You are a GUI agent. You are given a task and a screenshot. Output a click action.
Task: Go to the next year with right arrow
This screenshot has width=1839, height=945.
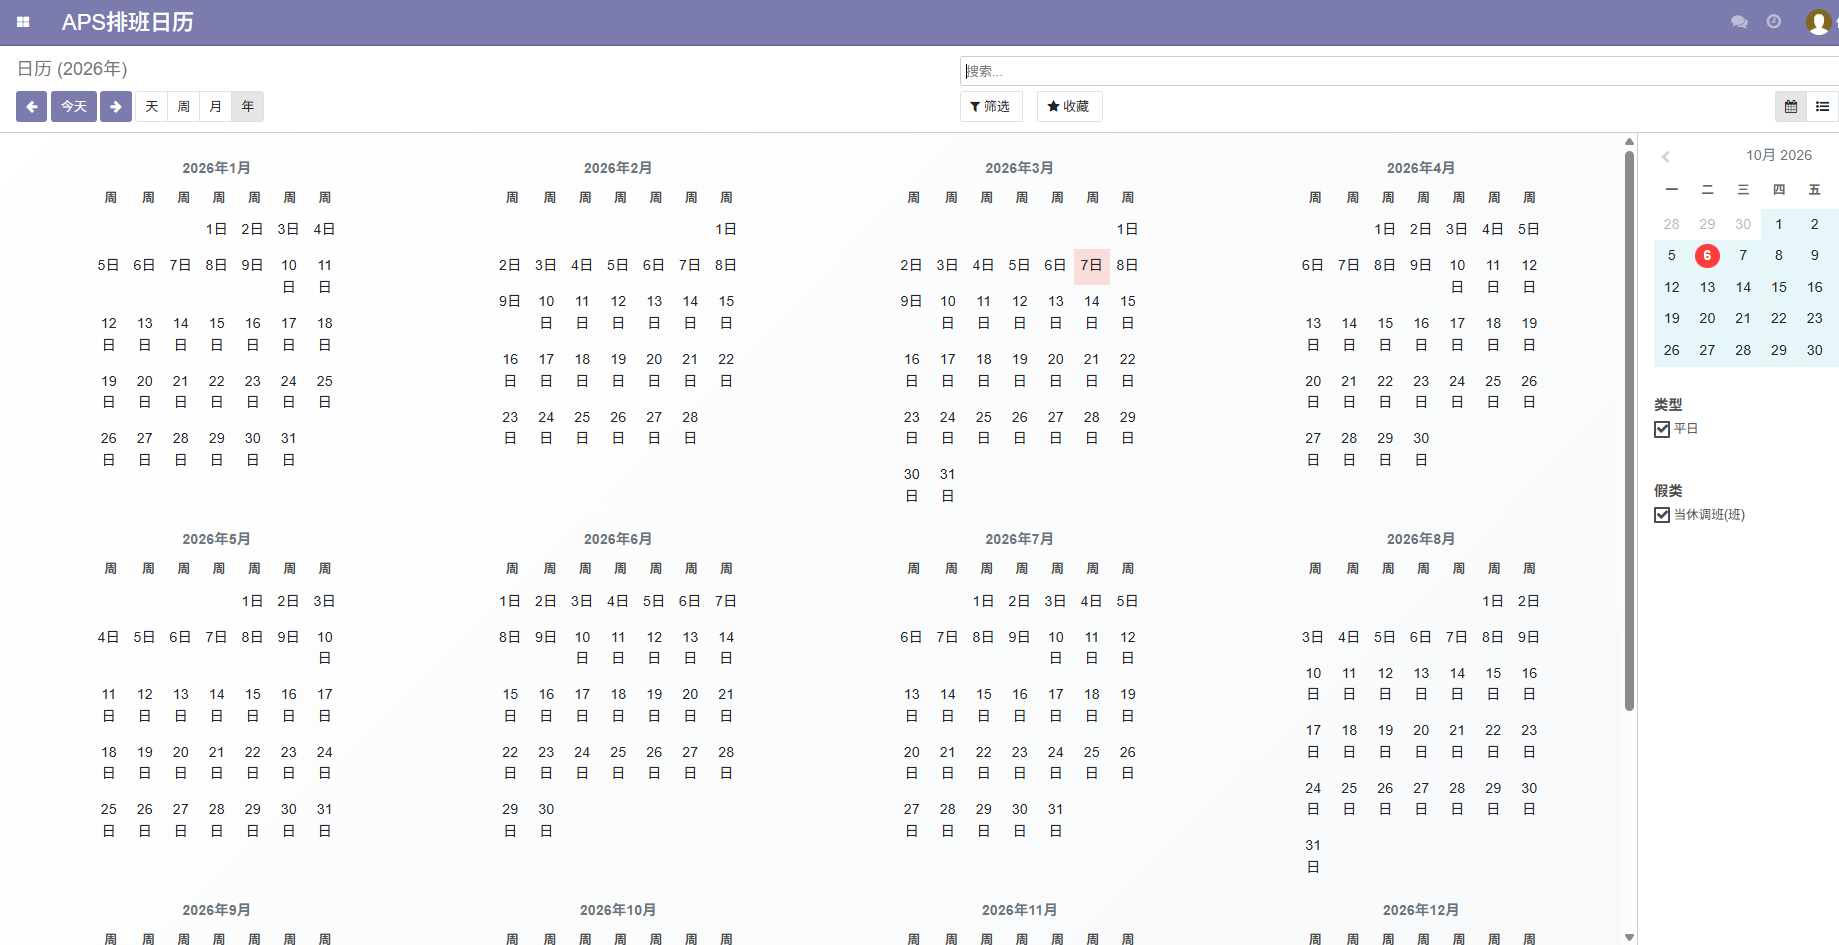click(x=116, y=106)
